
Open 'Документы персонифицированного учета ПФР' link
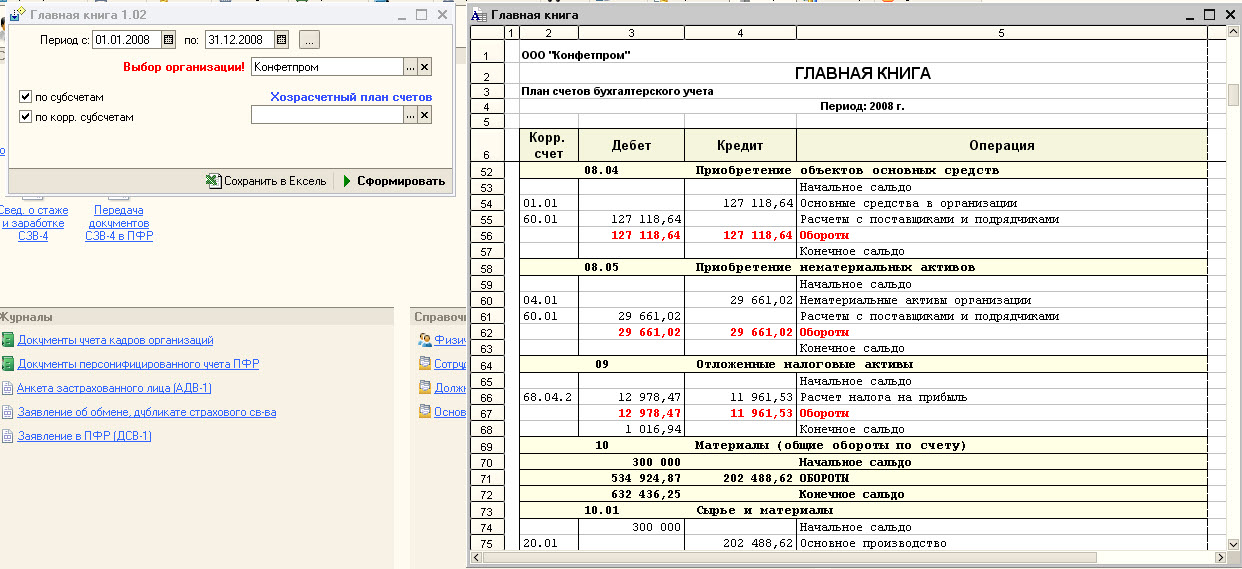pos(138,364)
